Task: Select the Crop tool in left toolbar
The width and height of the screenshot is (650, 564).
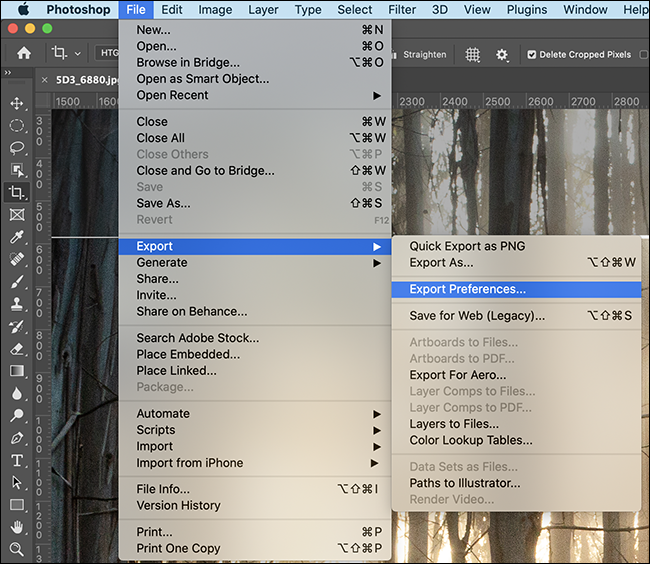Action: pyautogui.click(x=17, y=192)
